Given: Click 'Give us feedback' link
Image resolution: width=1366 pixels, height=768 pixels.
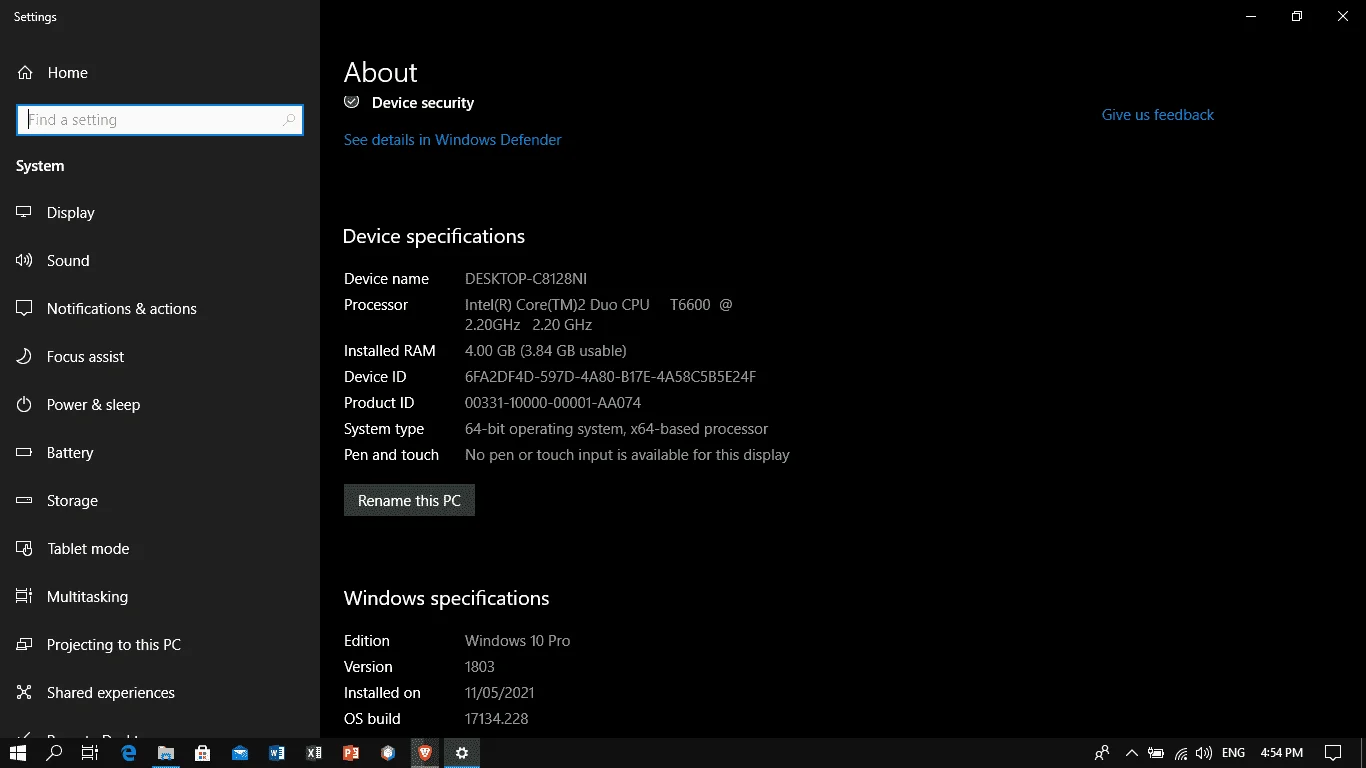Looking at the screenshot, I should pyautogui.click(x=1158, y=115).
